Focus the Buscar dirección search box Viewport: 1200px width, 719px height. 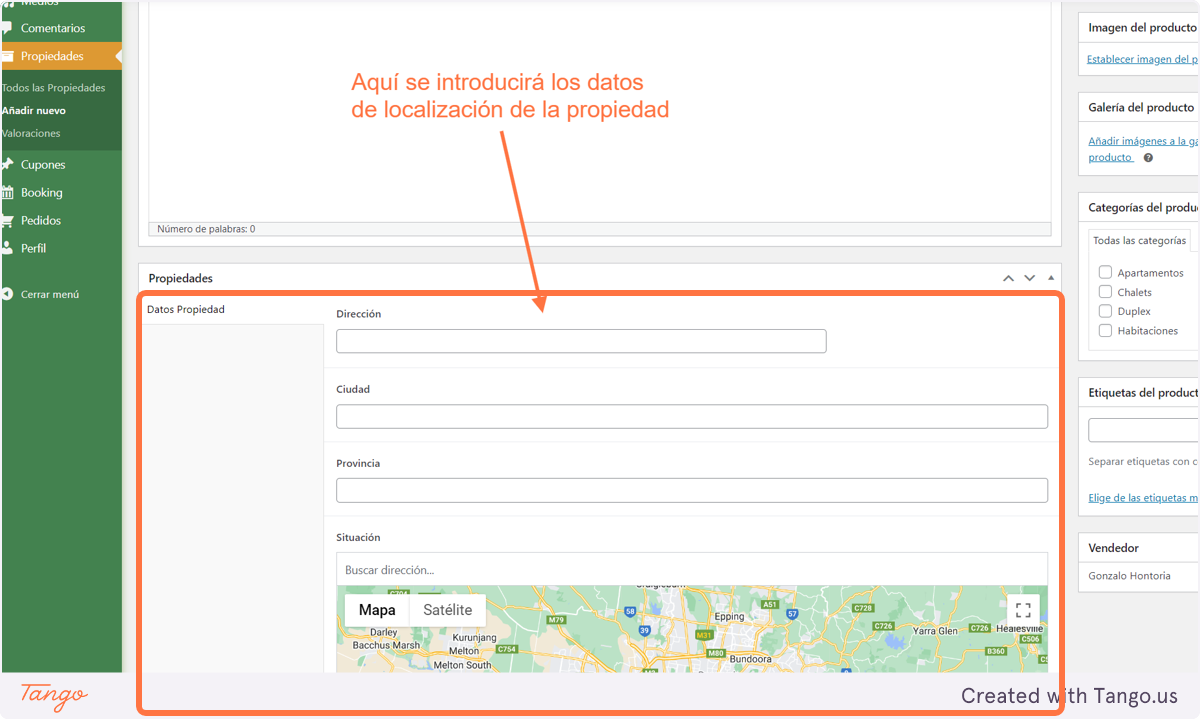pos(692,570)
